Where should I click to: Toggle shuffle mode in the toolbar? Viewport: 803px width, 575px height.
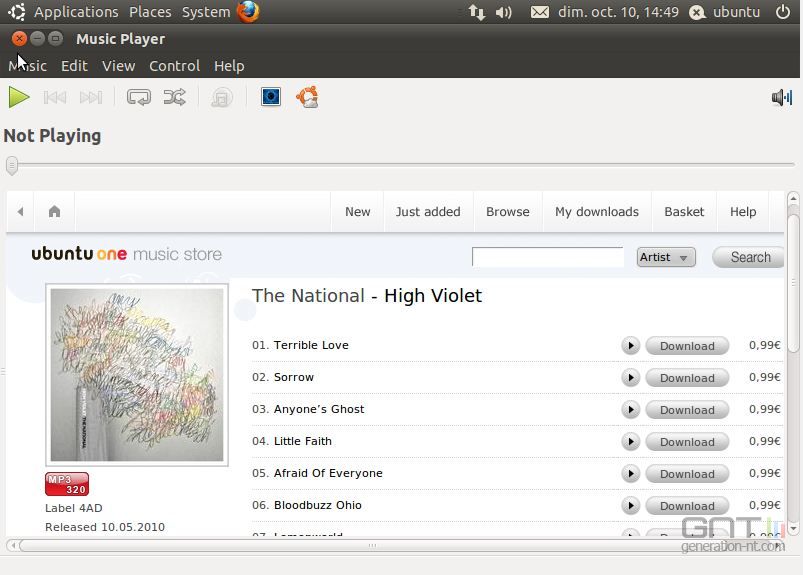[x=175, y=97]
